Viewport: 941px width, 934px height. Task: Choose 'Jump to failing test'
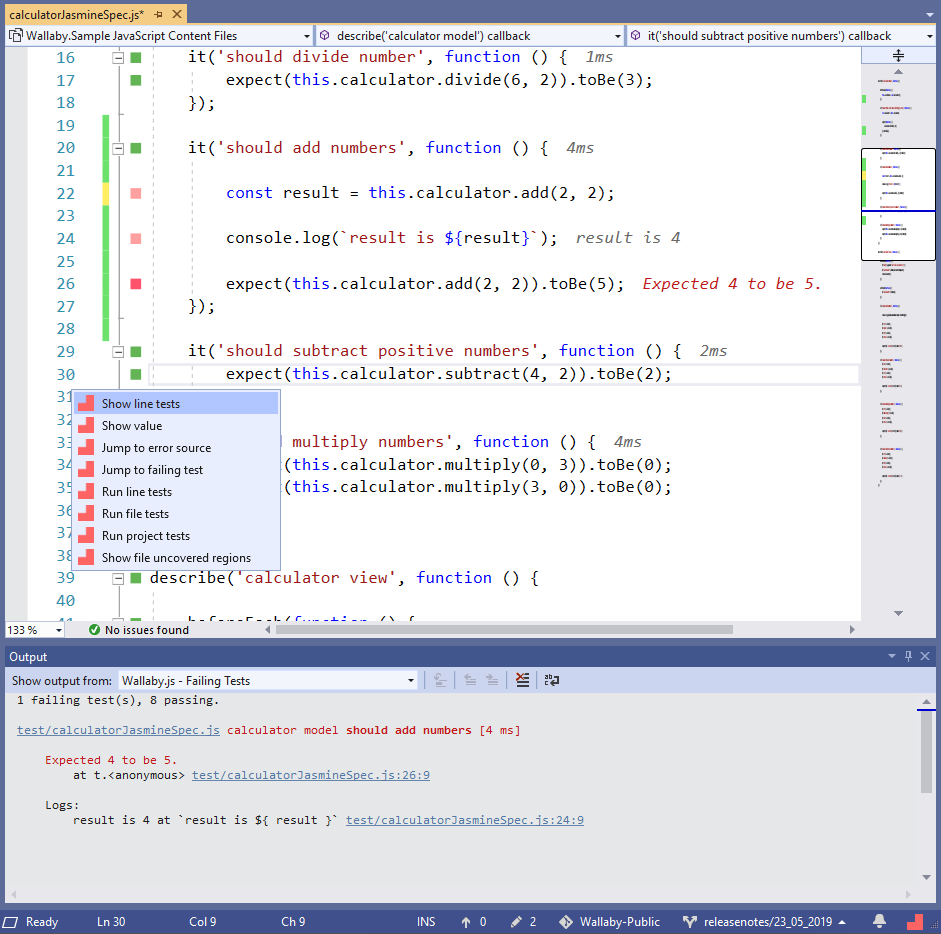176,470
